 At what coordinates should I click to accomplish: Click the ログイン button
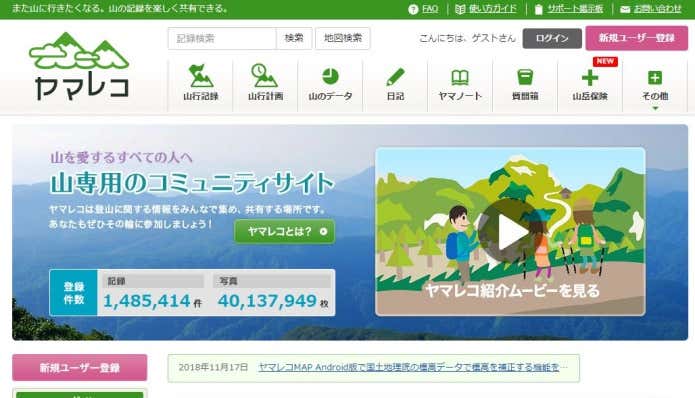point(552,38)
